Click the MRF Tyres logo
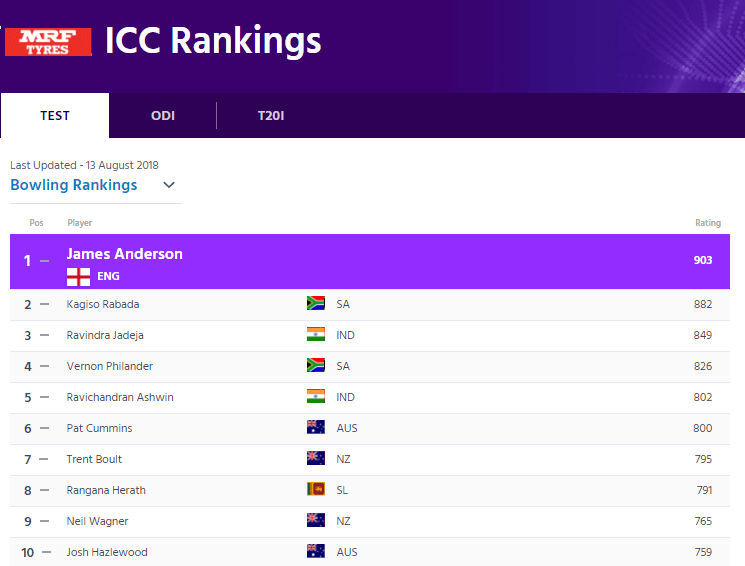 [x=48, y=42]
